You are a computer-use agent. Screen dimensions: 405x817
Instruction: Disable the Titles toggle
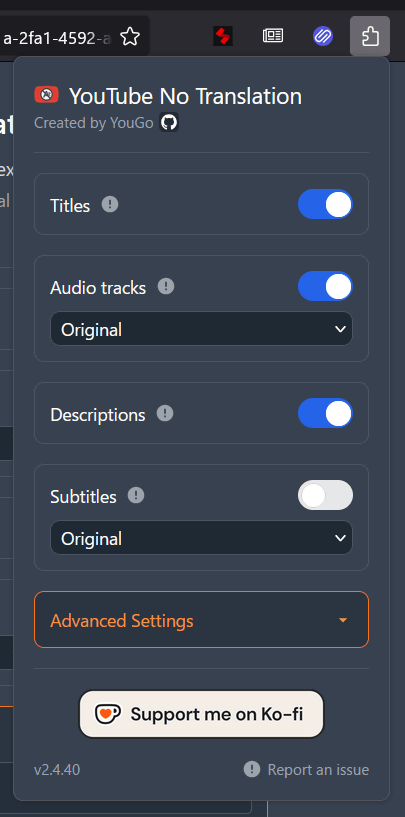(325, 204)
